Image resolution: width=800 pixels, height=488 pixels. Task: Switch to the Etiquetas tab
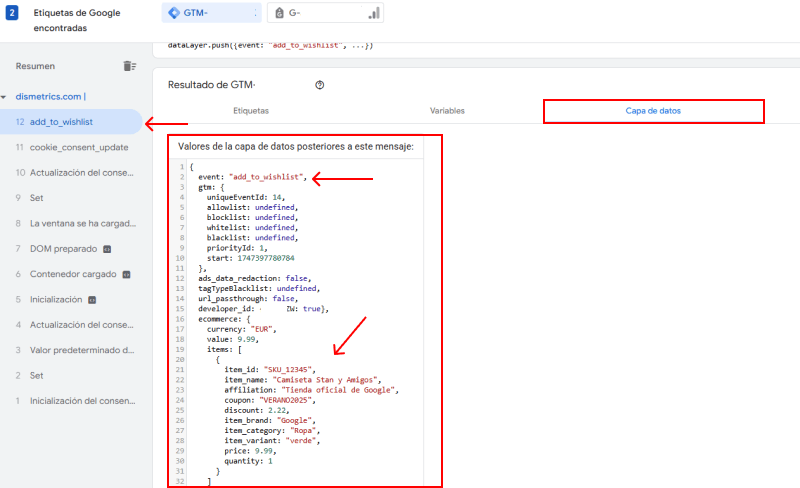[x=251, y=111]
